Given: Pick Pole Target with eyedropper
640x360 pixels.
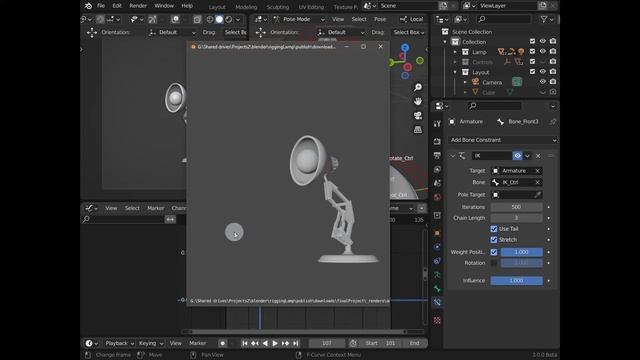Looking at the screenshot, I should coord(537,195).
